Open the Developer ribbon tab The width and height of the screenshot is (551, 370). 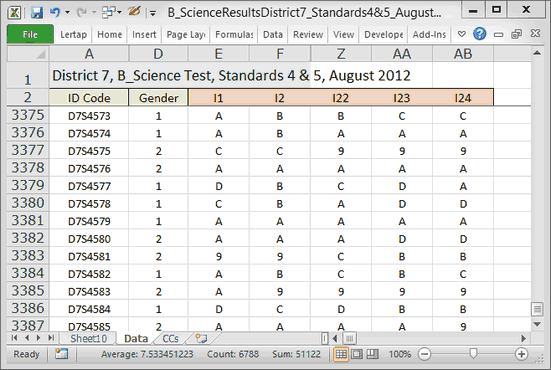[x=383, y=34]
